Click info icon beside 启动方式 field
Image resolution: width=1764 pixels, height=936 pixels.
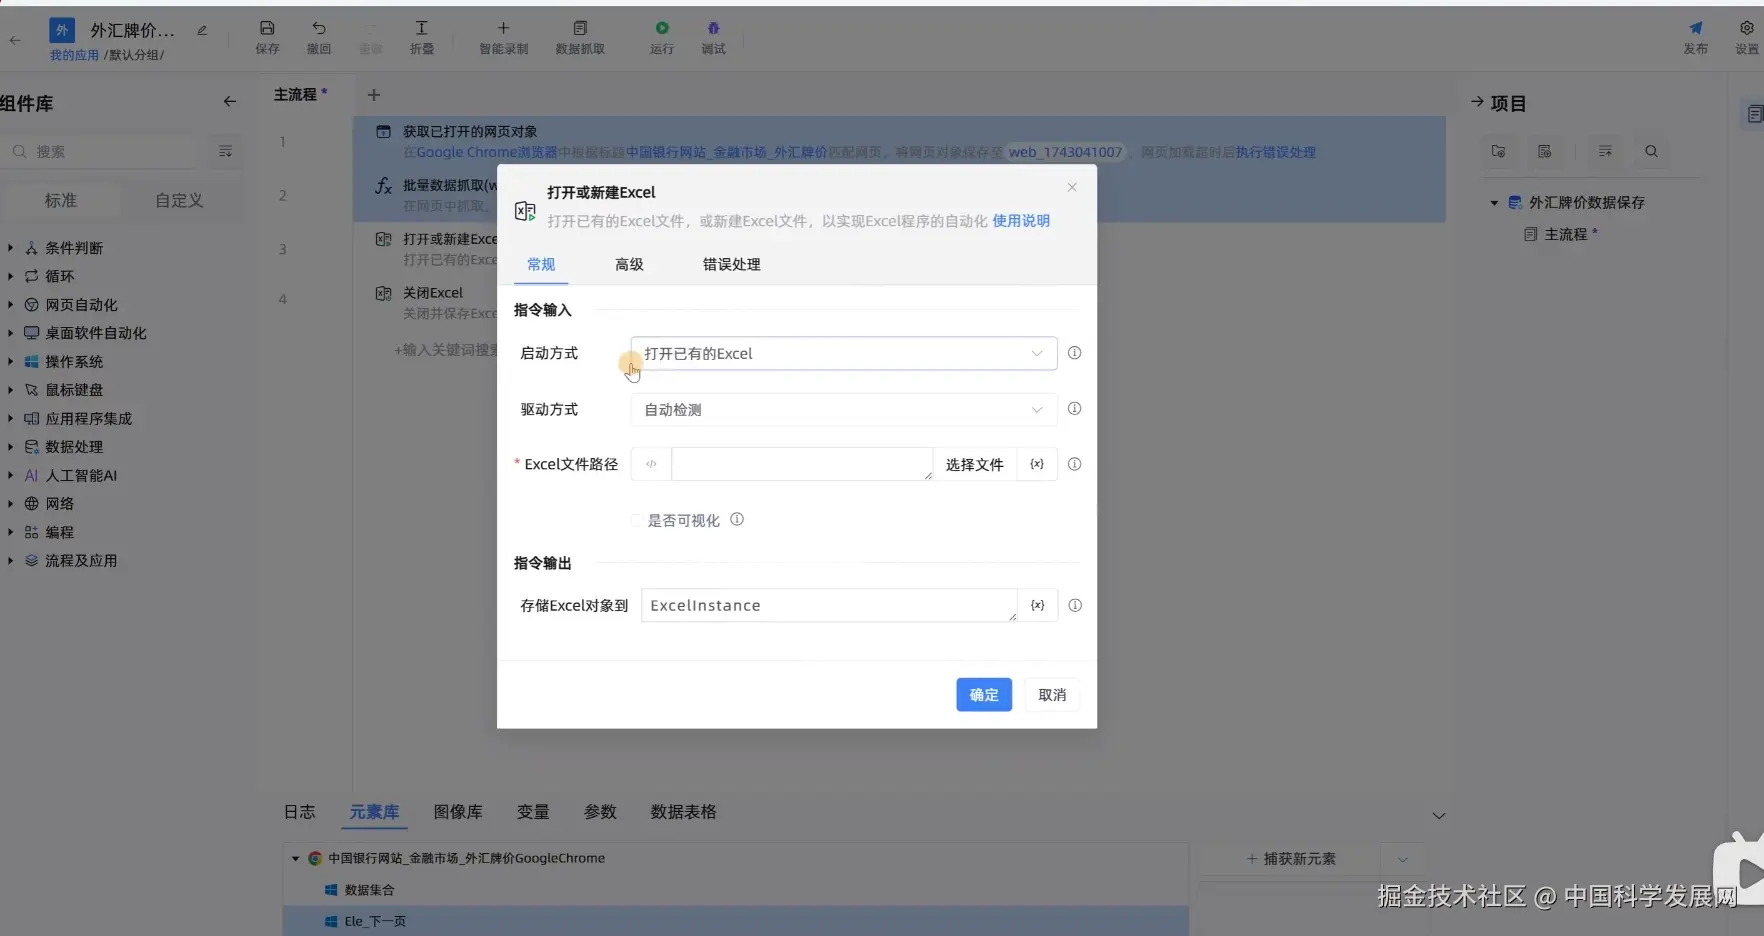click(x=1074, y=353)
